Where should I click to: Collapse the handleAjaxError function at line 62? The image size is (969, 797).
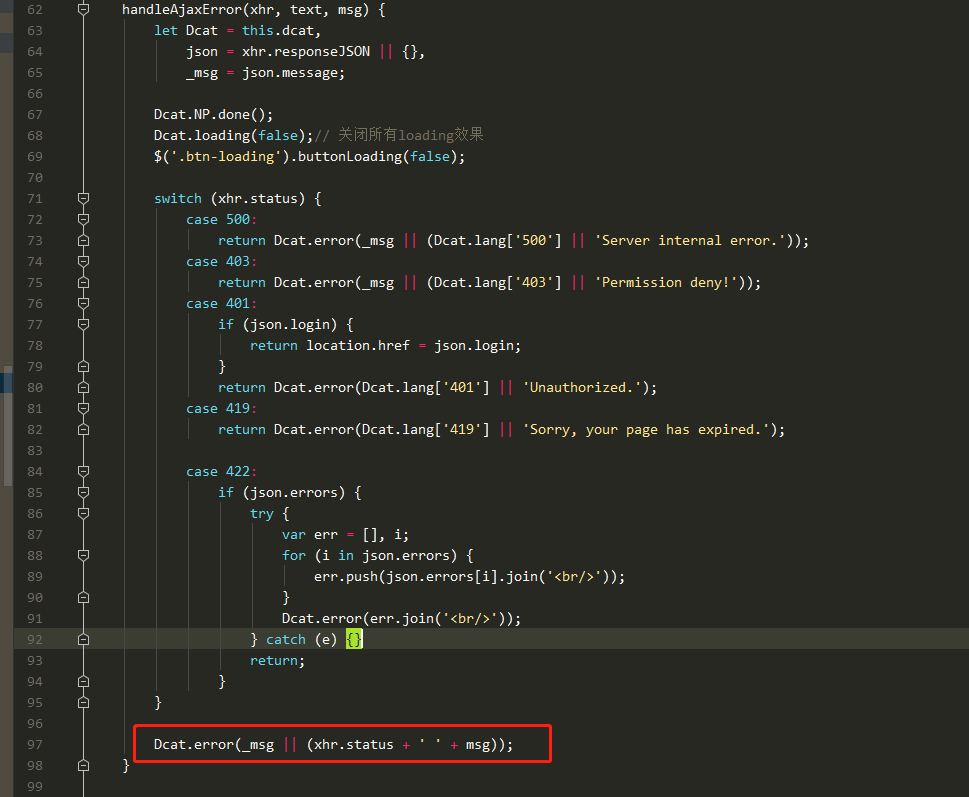tap(83, 9)
